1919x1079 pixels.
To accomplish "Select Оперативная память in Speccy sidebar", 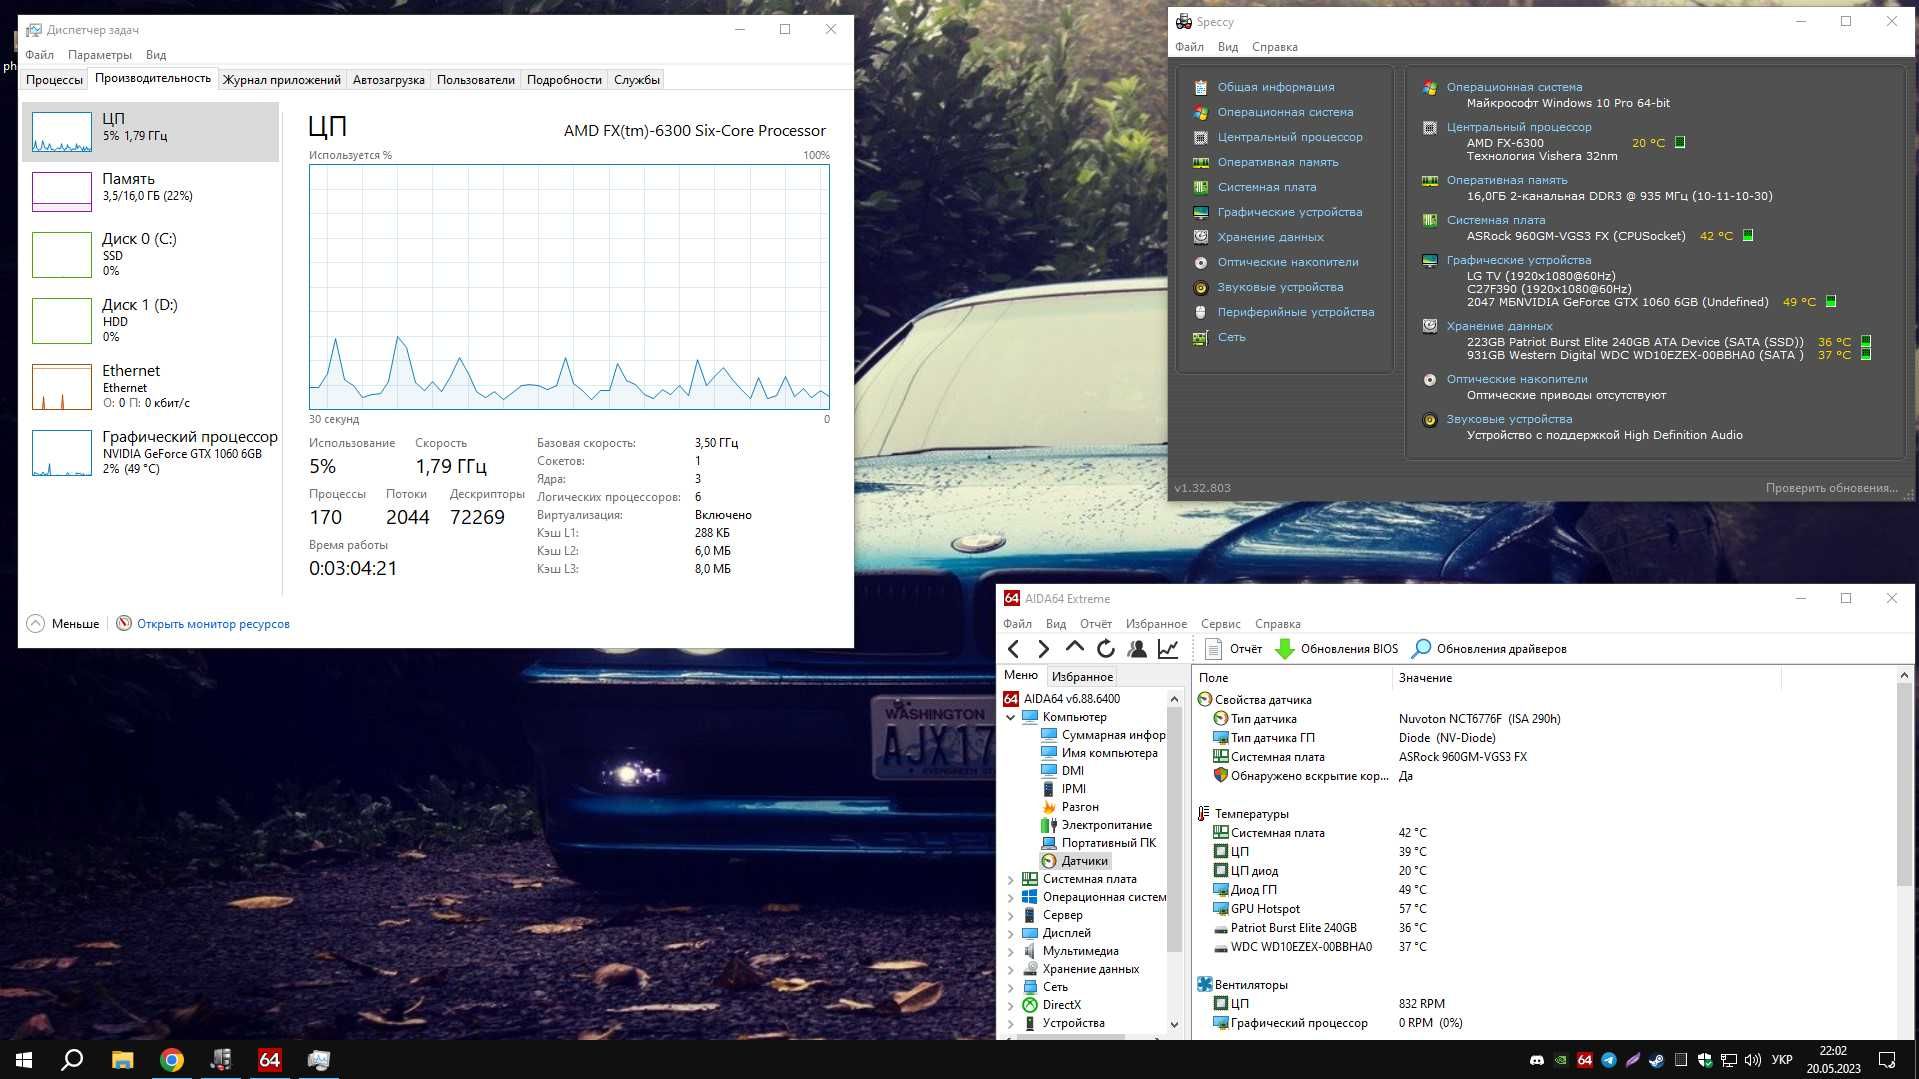I will 1277,162.
